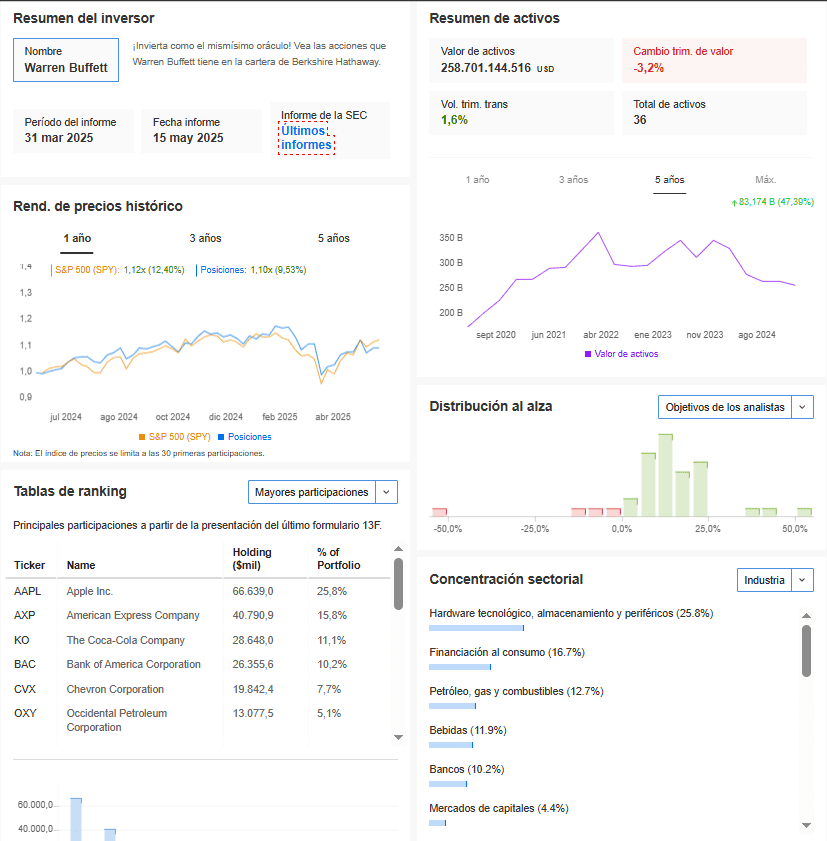The width and height of the screenshot is (827, 841).
Task: Toggle S&P 500 (SPY) legend entry below chart
Action: (174, 437)
